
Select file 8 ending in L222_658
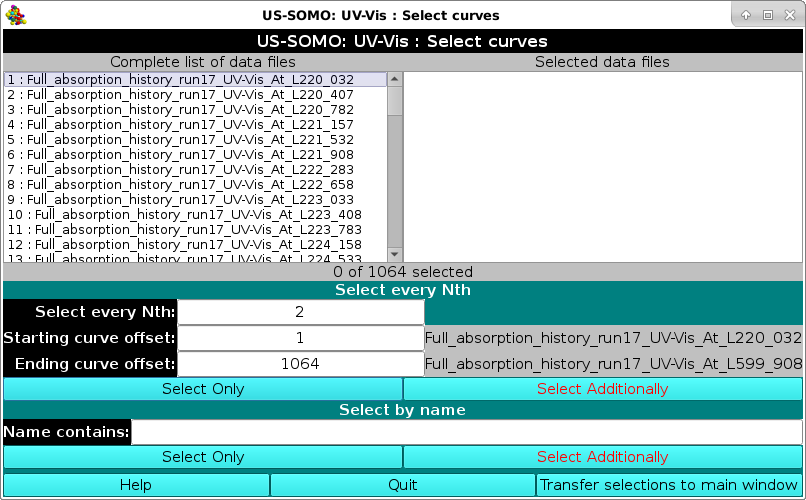[195, 184]
